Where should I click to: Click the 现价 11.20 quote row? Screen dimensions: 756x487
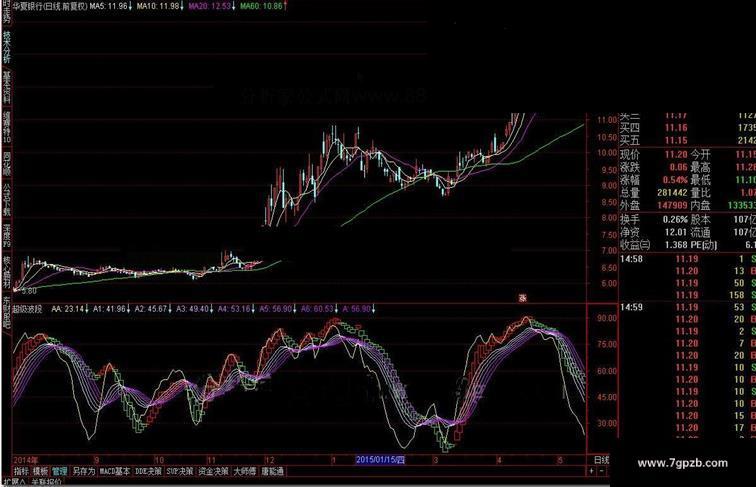[654, 155]
